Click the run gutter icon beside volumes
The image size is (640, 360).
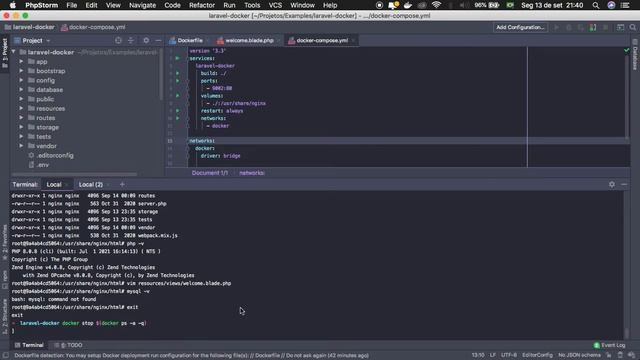click(178, 96)
